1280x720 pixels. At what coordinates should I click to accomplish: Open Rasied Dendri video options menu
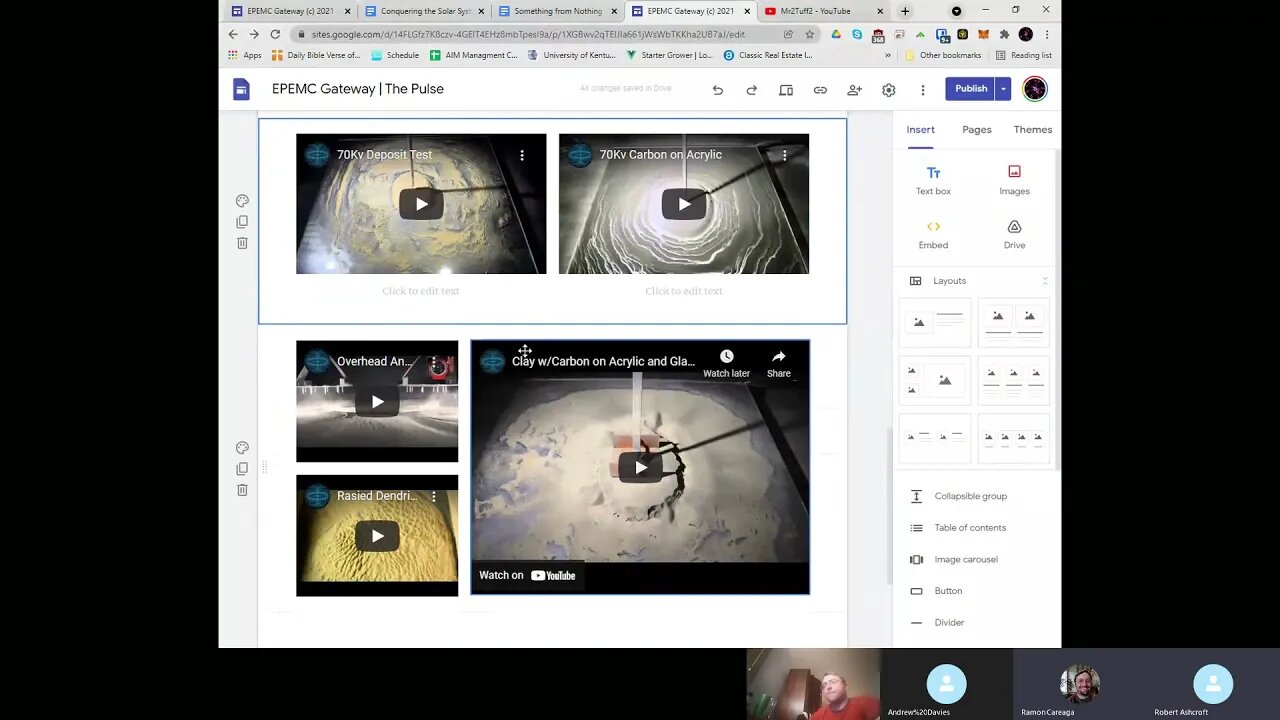[433, 496]
